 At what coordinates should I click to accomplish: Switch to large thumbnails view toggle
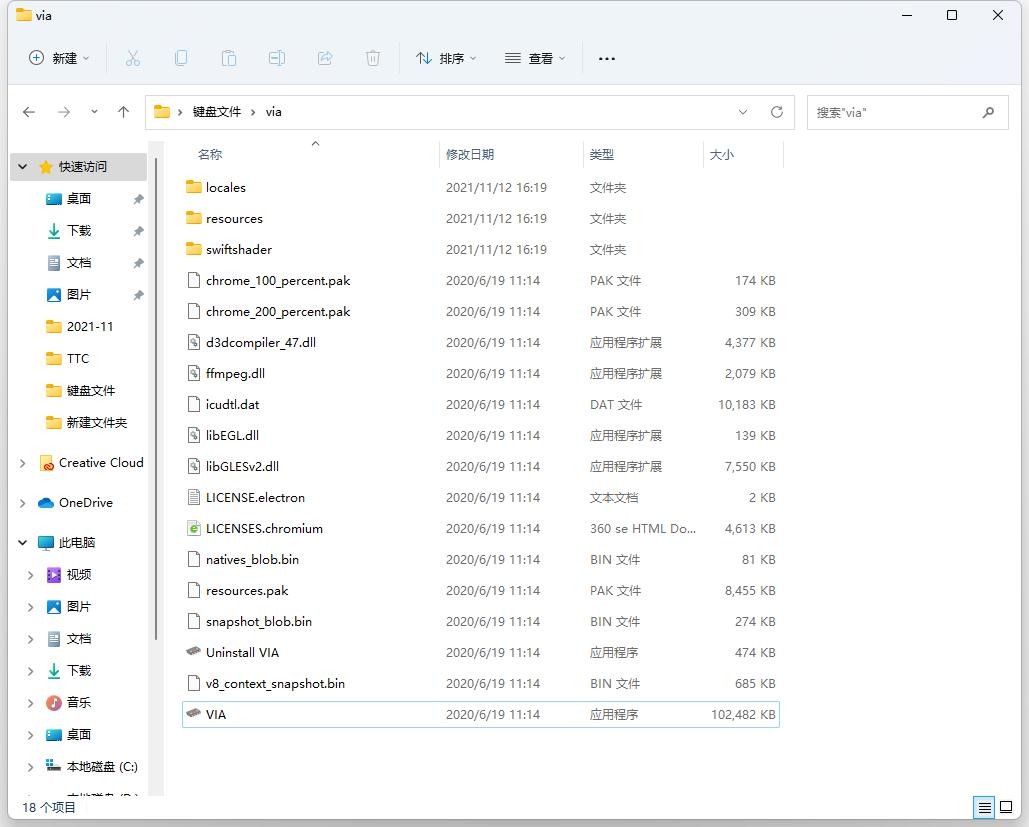(x=1007, y=807)
